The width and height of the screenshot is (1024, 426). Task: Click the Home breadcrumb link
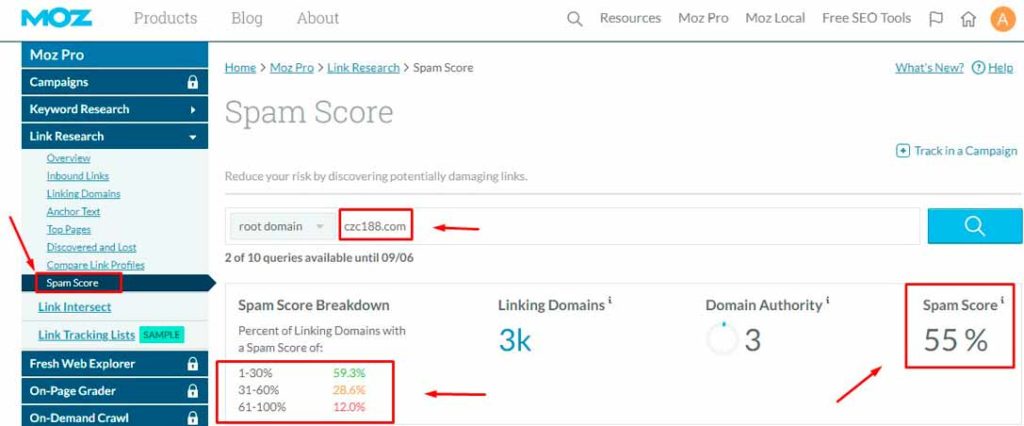point(240,68)
